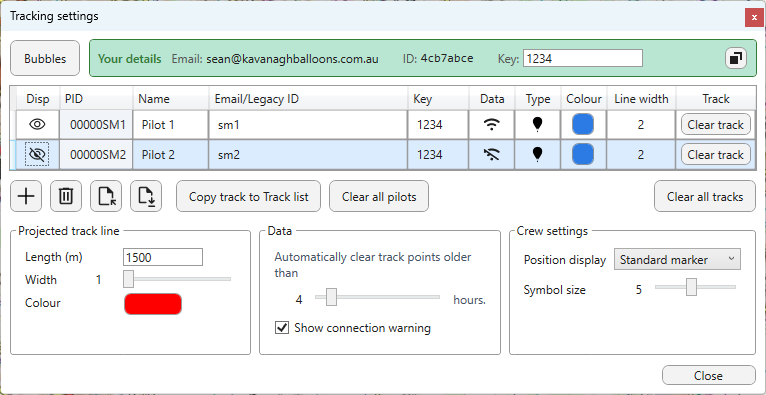Click sm1 Email/Legacy ID cell
This screenshot has width=766, height=395.
(x=308, y=125)
